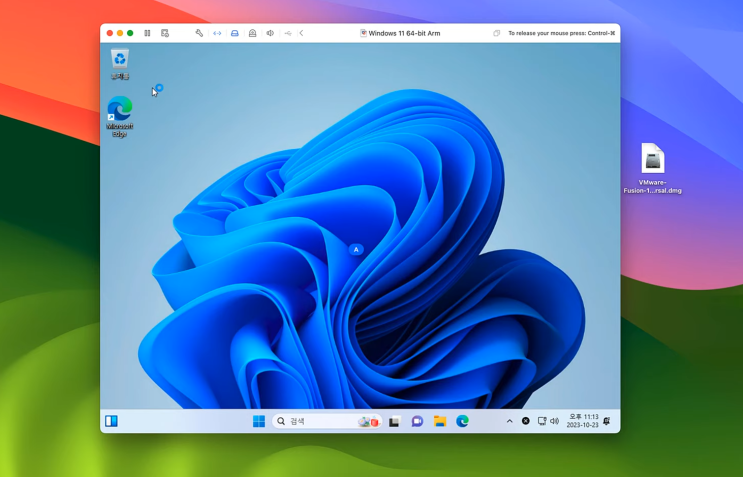Pause the VM with the pause icon

tap(147, 33)
